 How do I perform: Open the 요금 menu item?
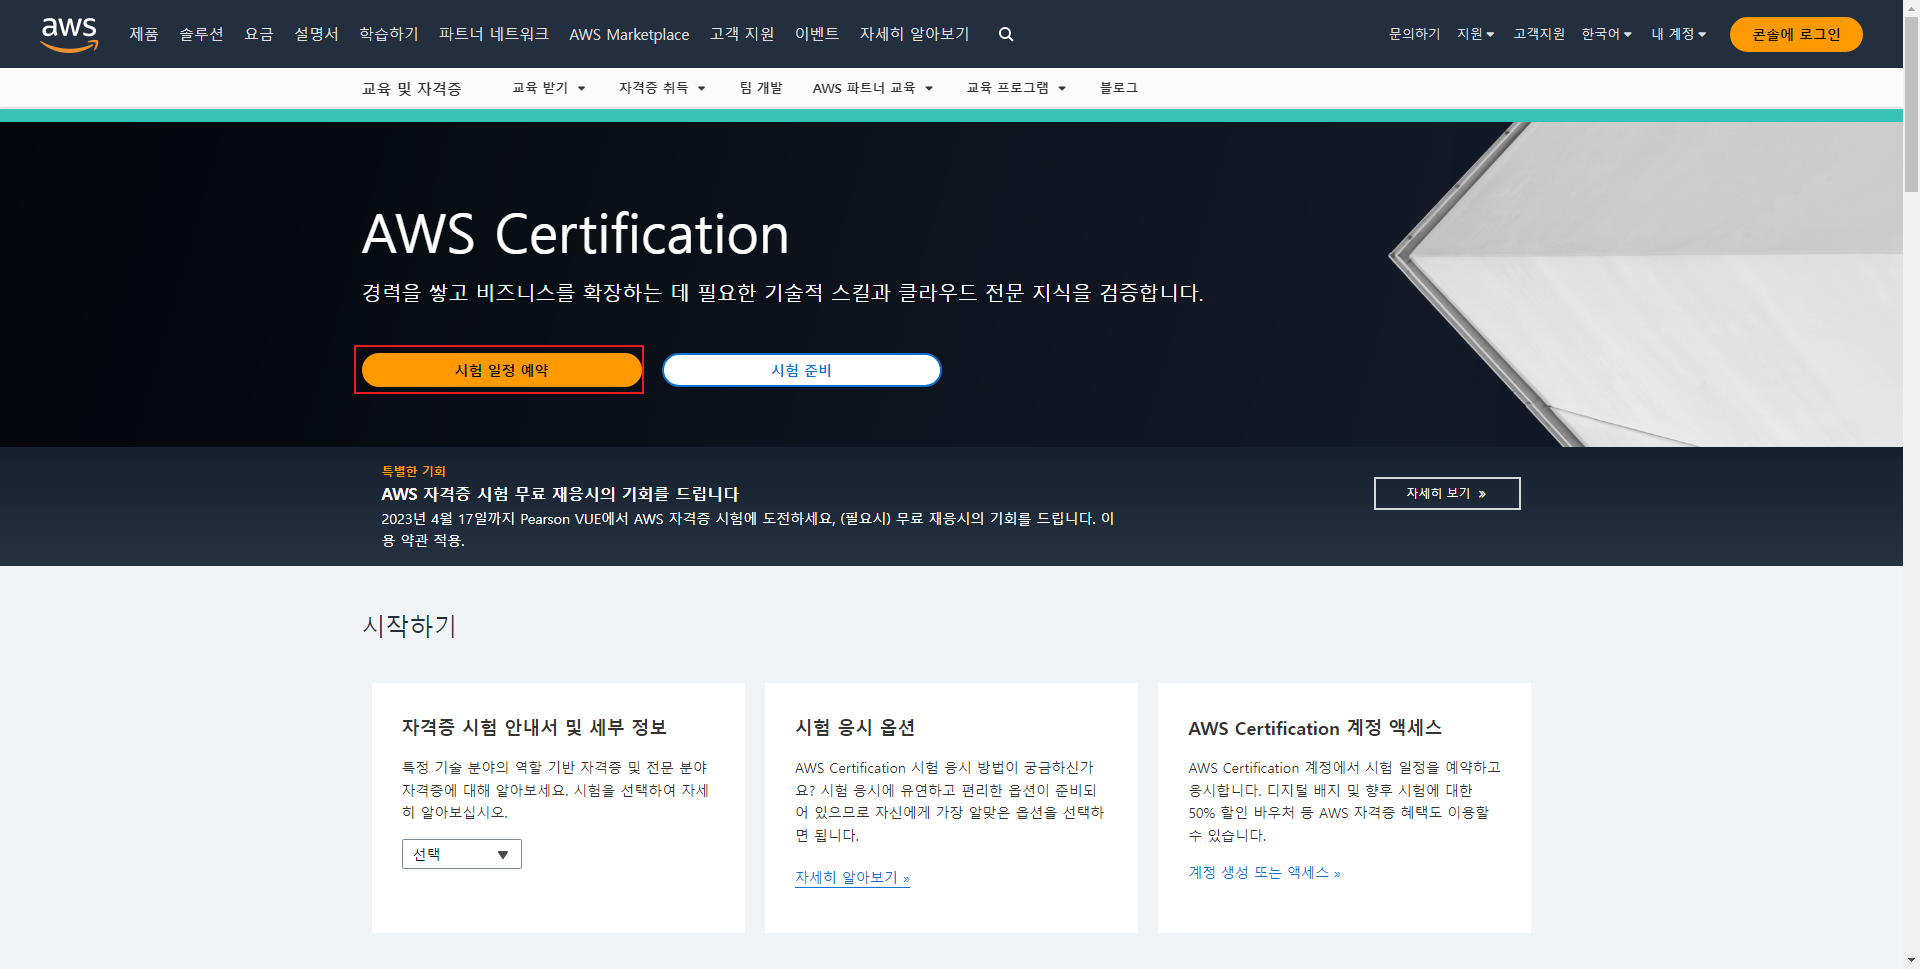259,34
